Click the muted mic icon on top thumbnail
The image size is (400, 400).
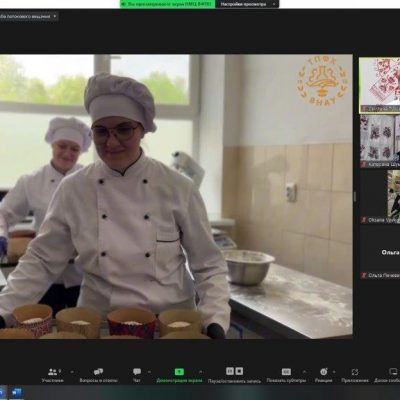pos(364,109)
